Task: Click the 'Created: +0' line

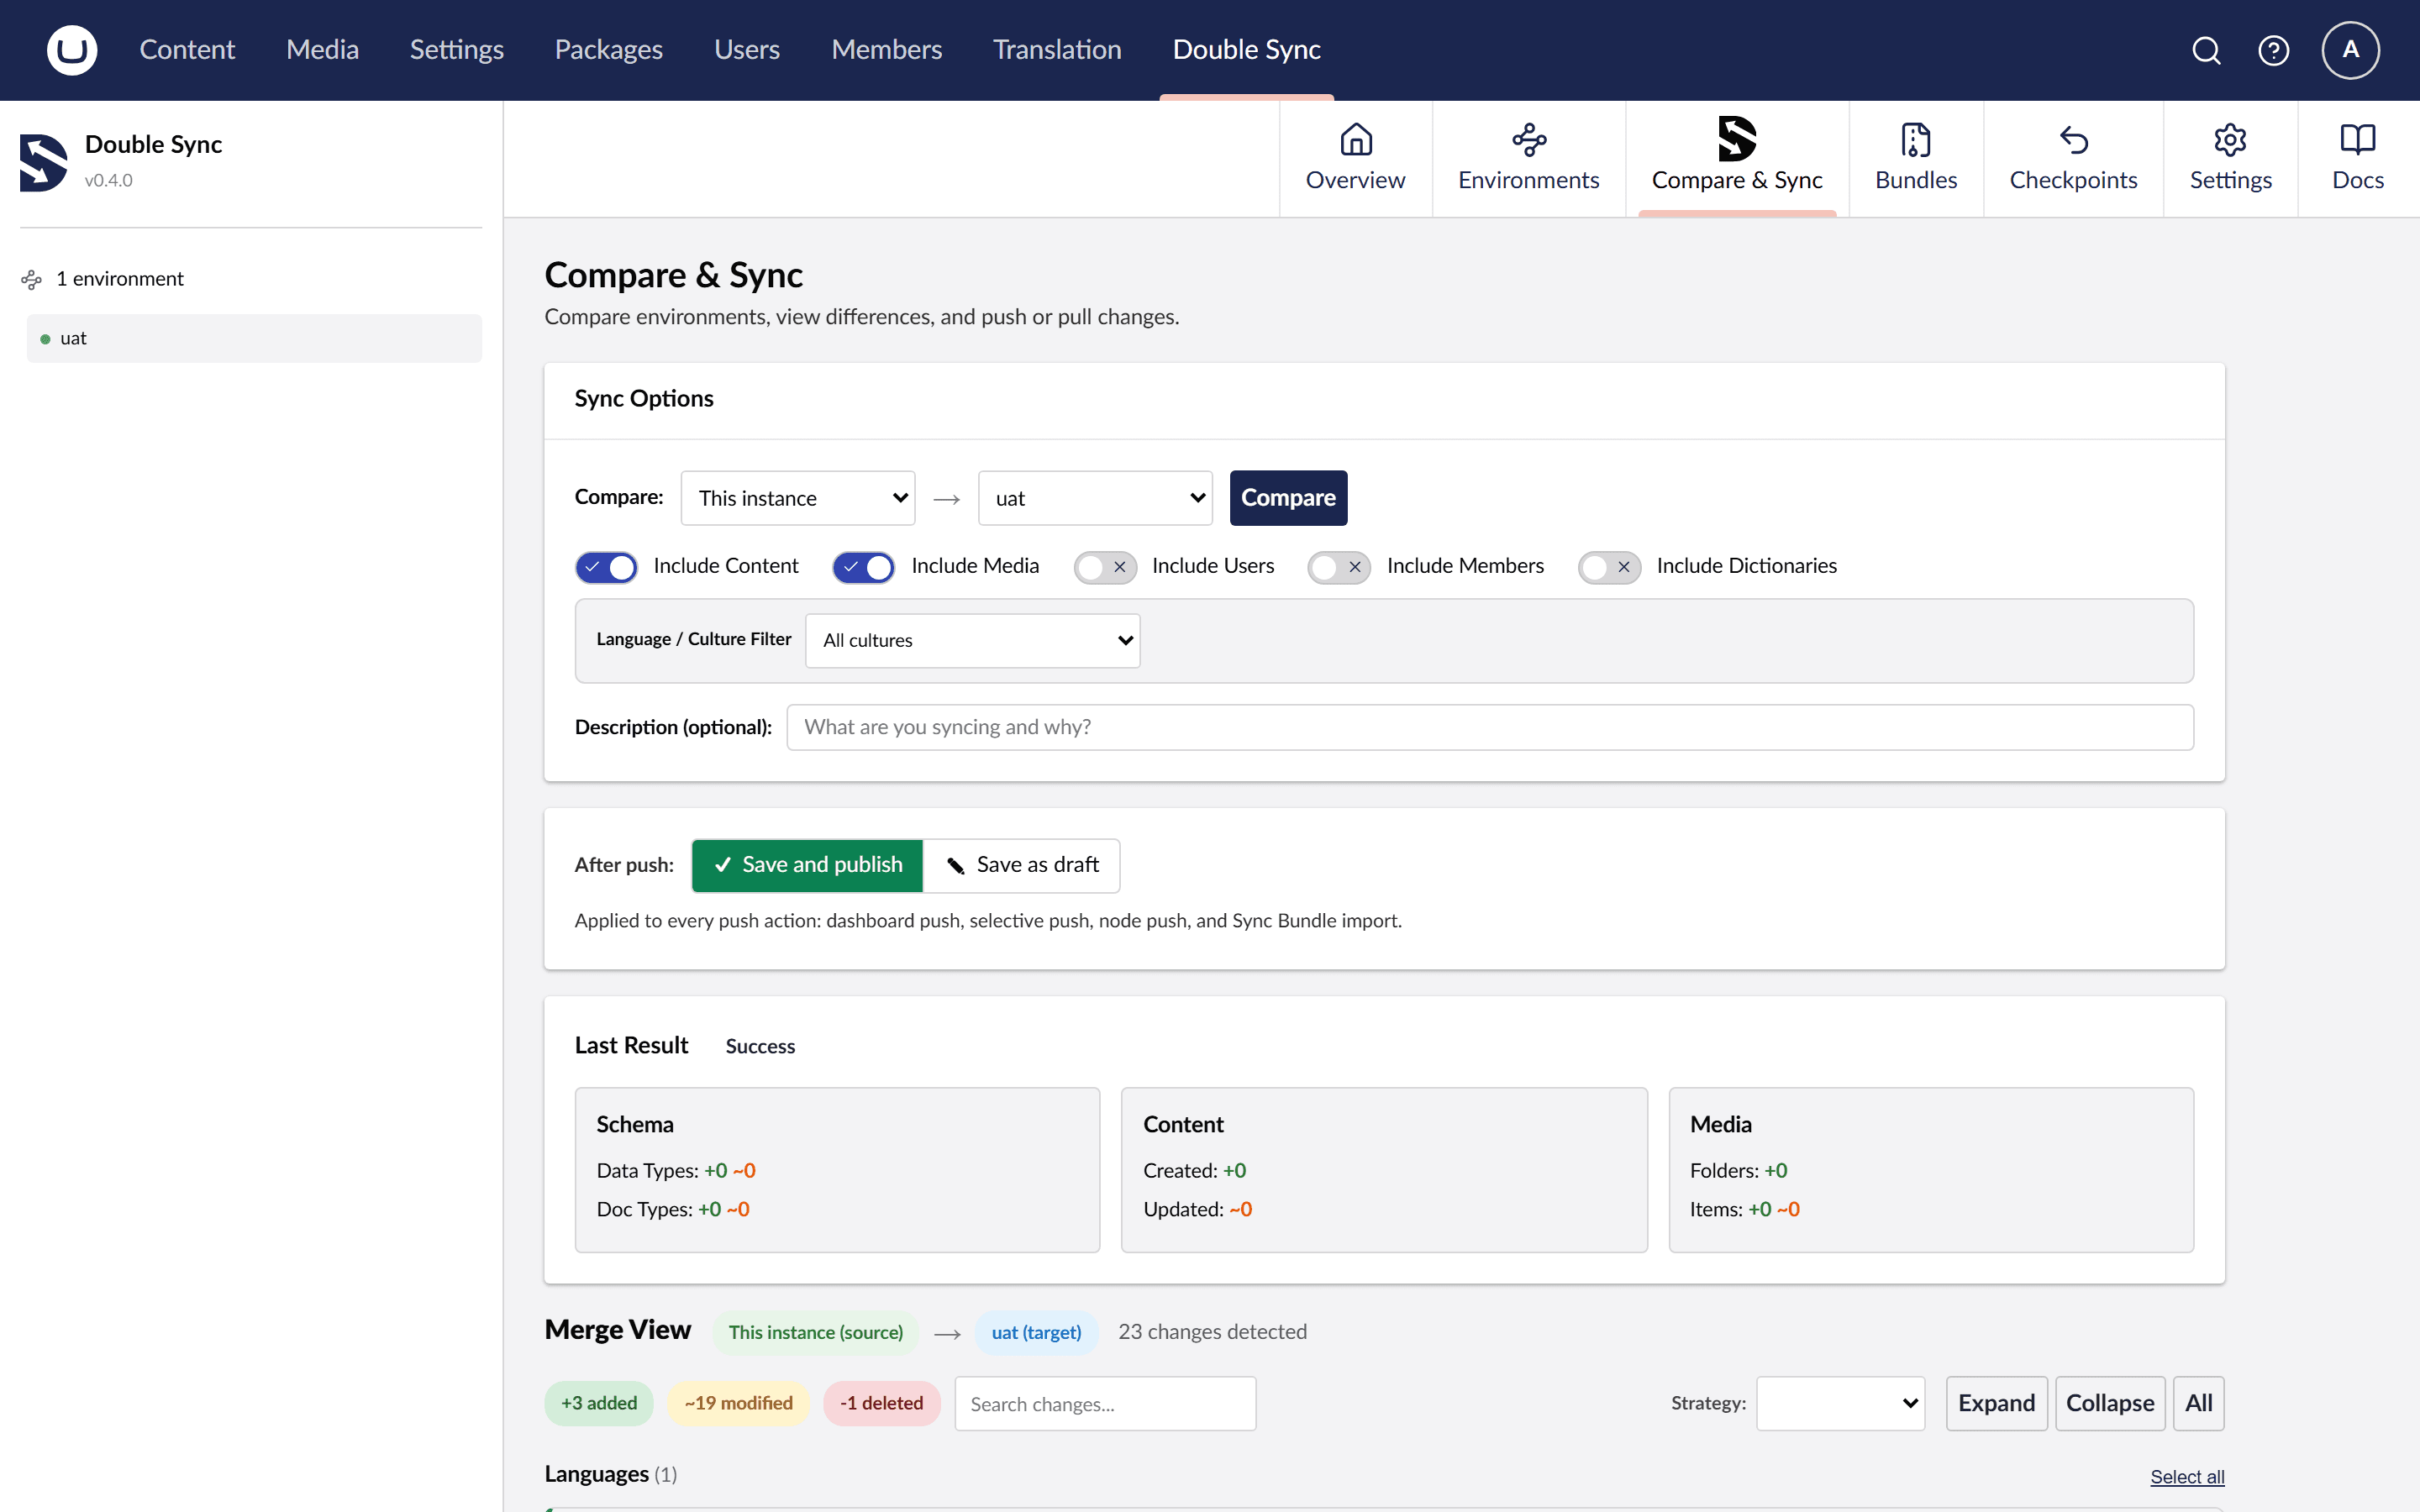Action: coord(1195,1171)
